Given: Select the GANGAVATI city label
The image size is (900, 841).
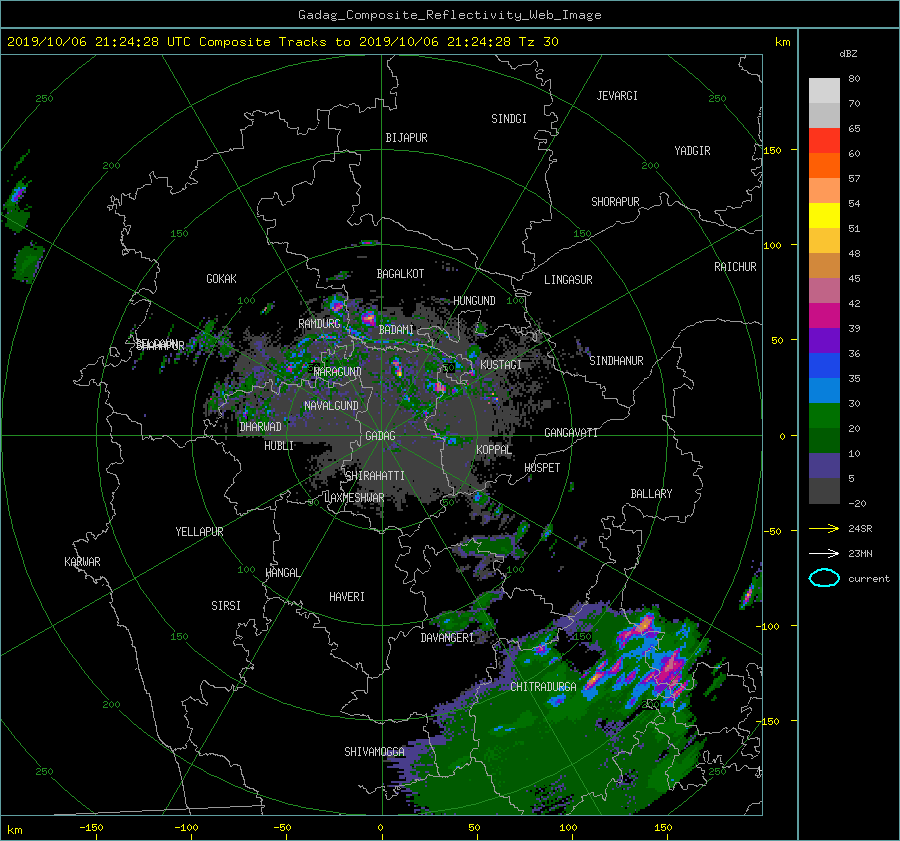Looking at the screenshot, I should pyautogui.click(x=571, y=433).
